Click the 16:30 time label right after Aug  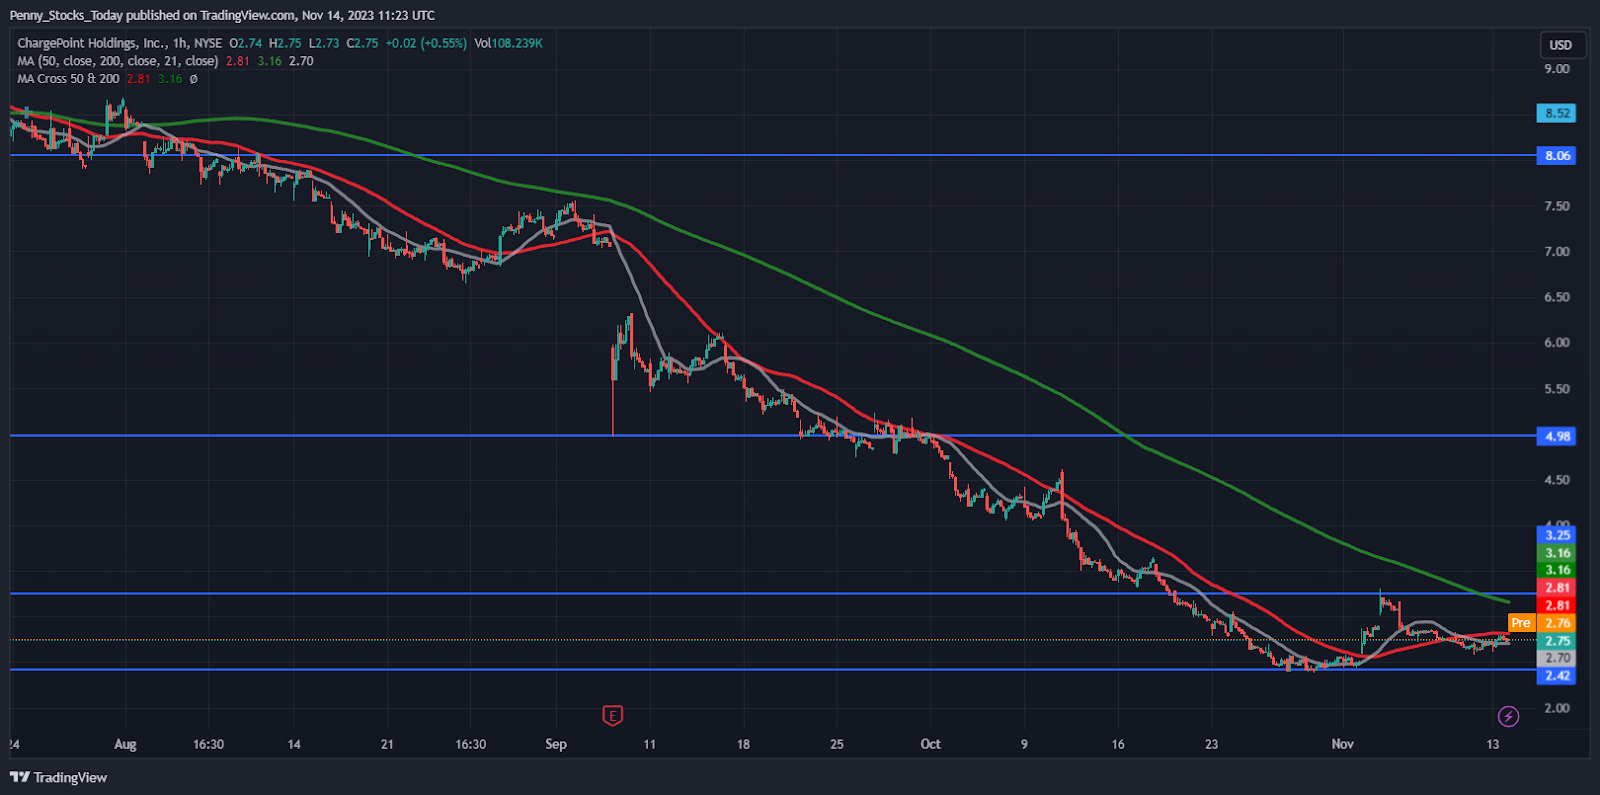208,744
